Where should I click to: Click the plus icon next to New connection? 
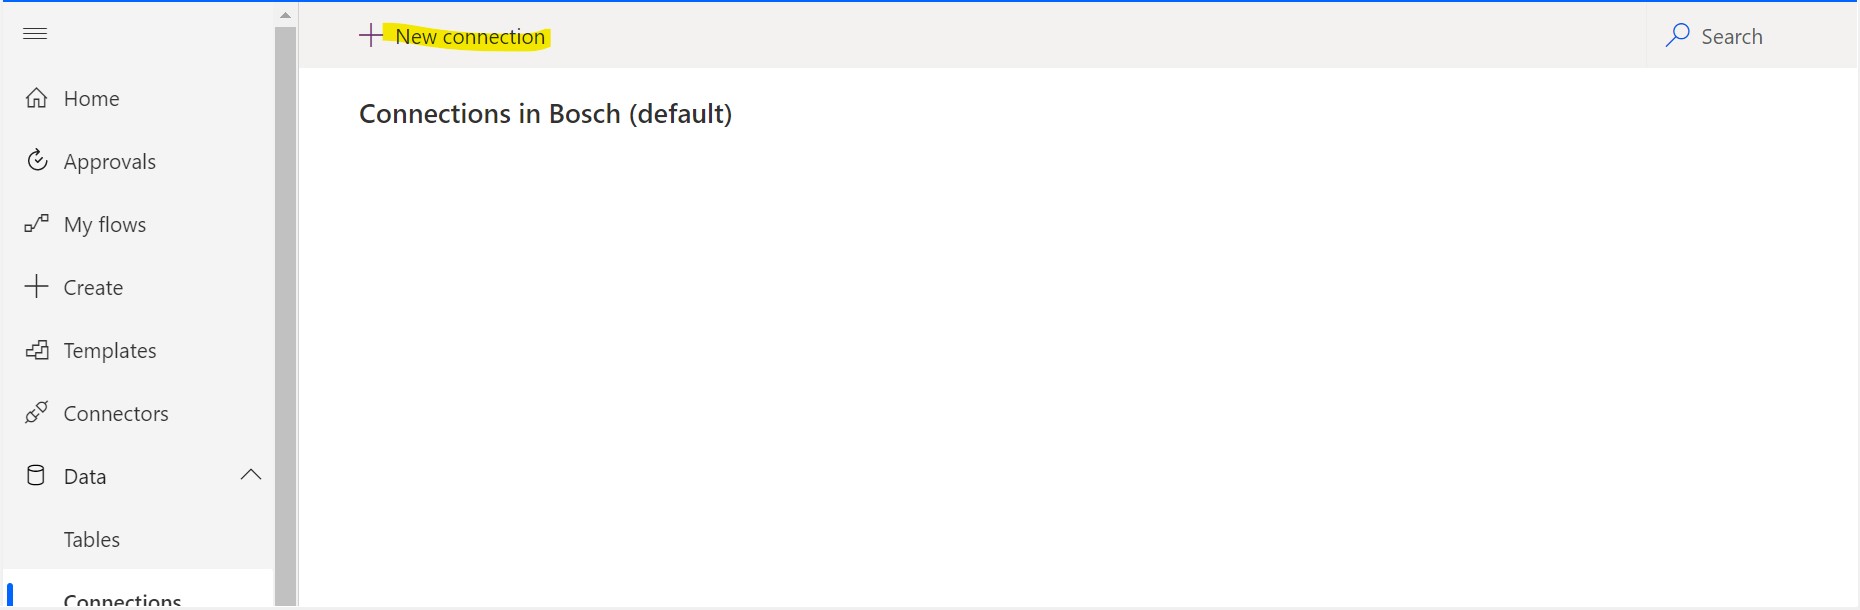370,35
